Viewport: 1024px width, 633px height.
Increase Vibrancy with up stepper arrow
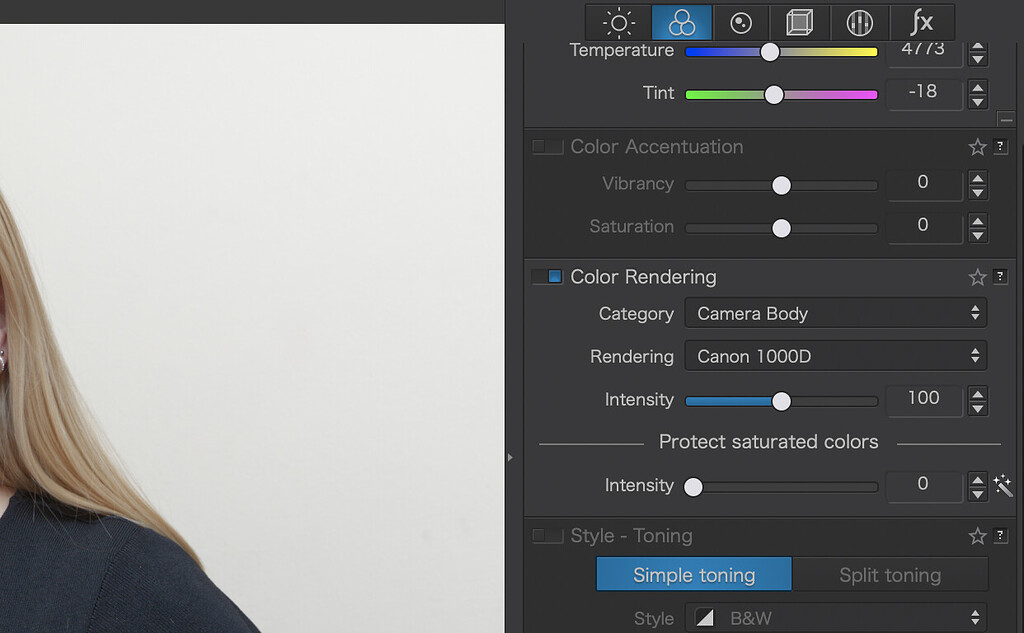978,178
